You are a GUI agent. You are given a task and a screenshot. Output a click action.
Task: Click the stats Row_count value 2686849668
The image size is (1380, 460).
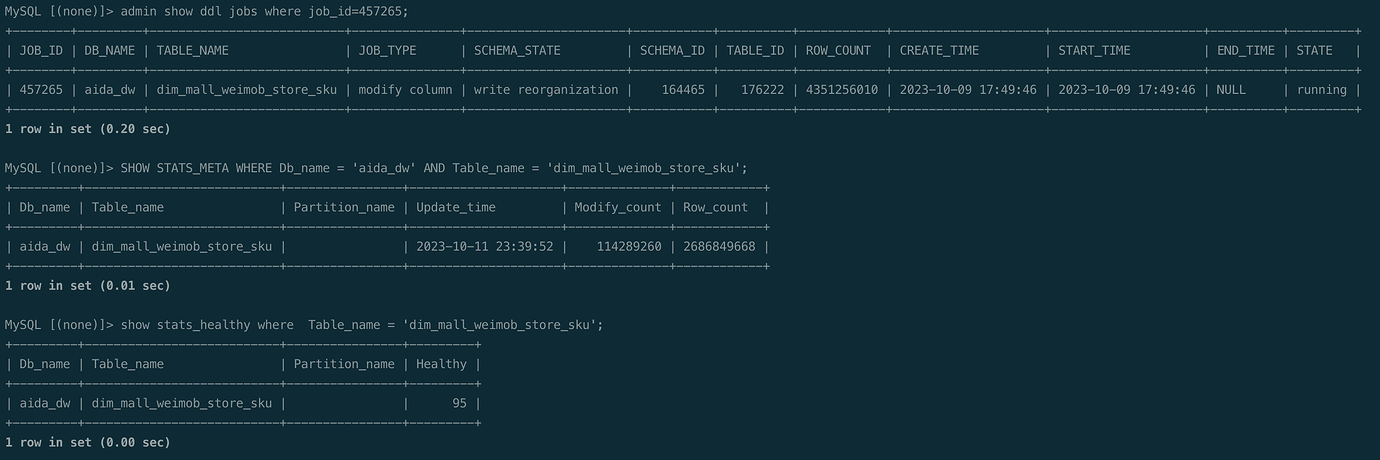(719, 247)
